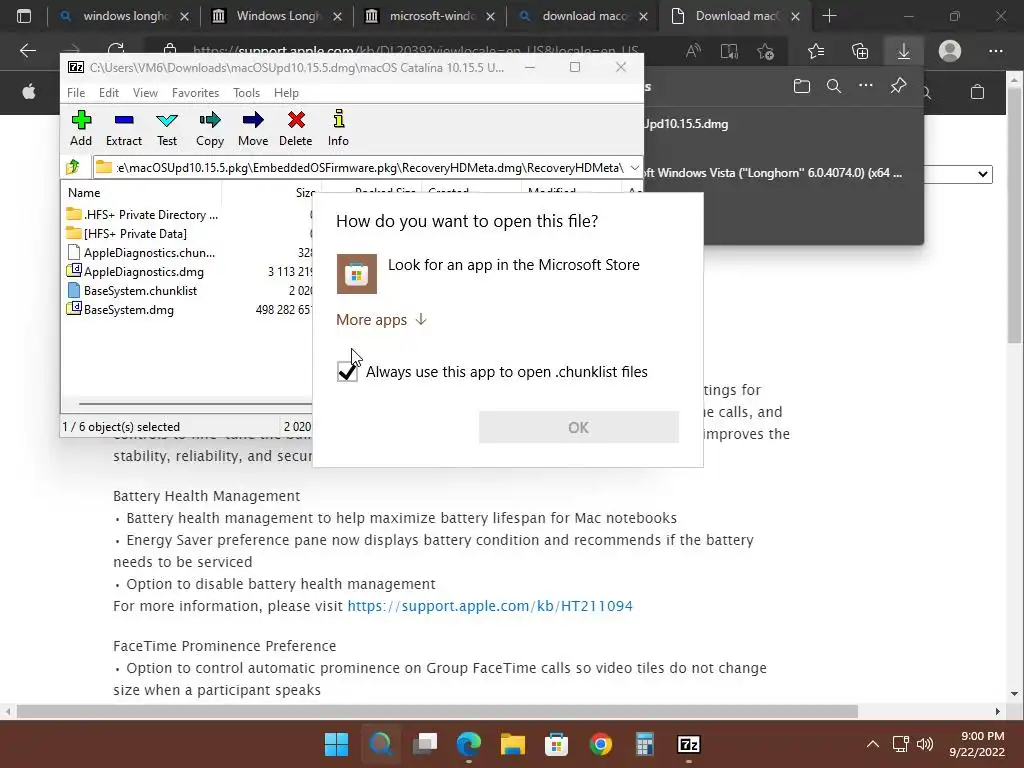This screenshot has width=1024, height=768.
Task: Pin the Edge downloads panel
Action: tap(899, 86)
